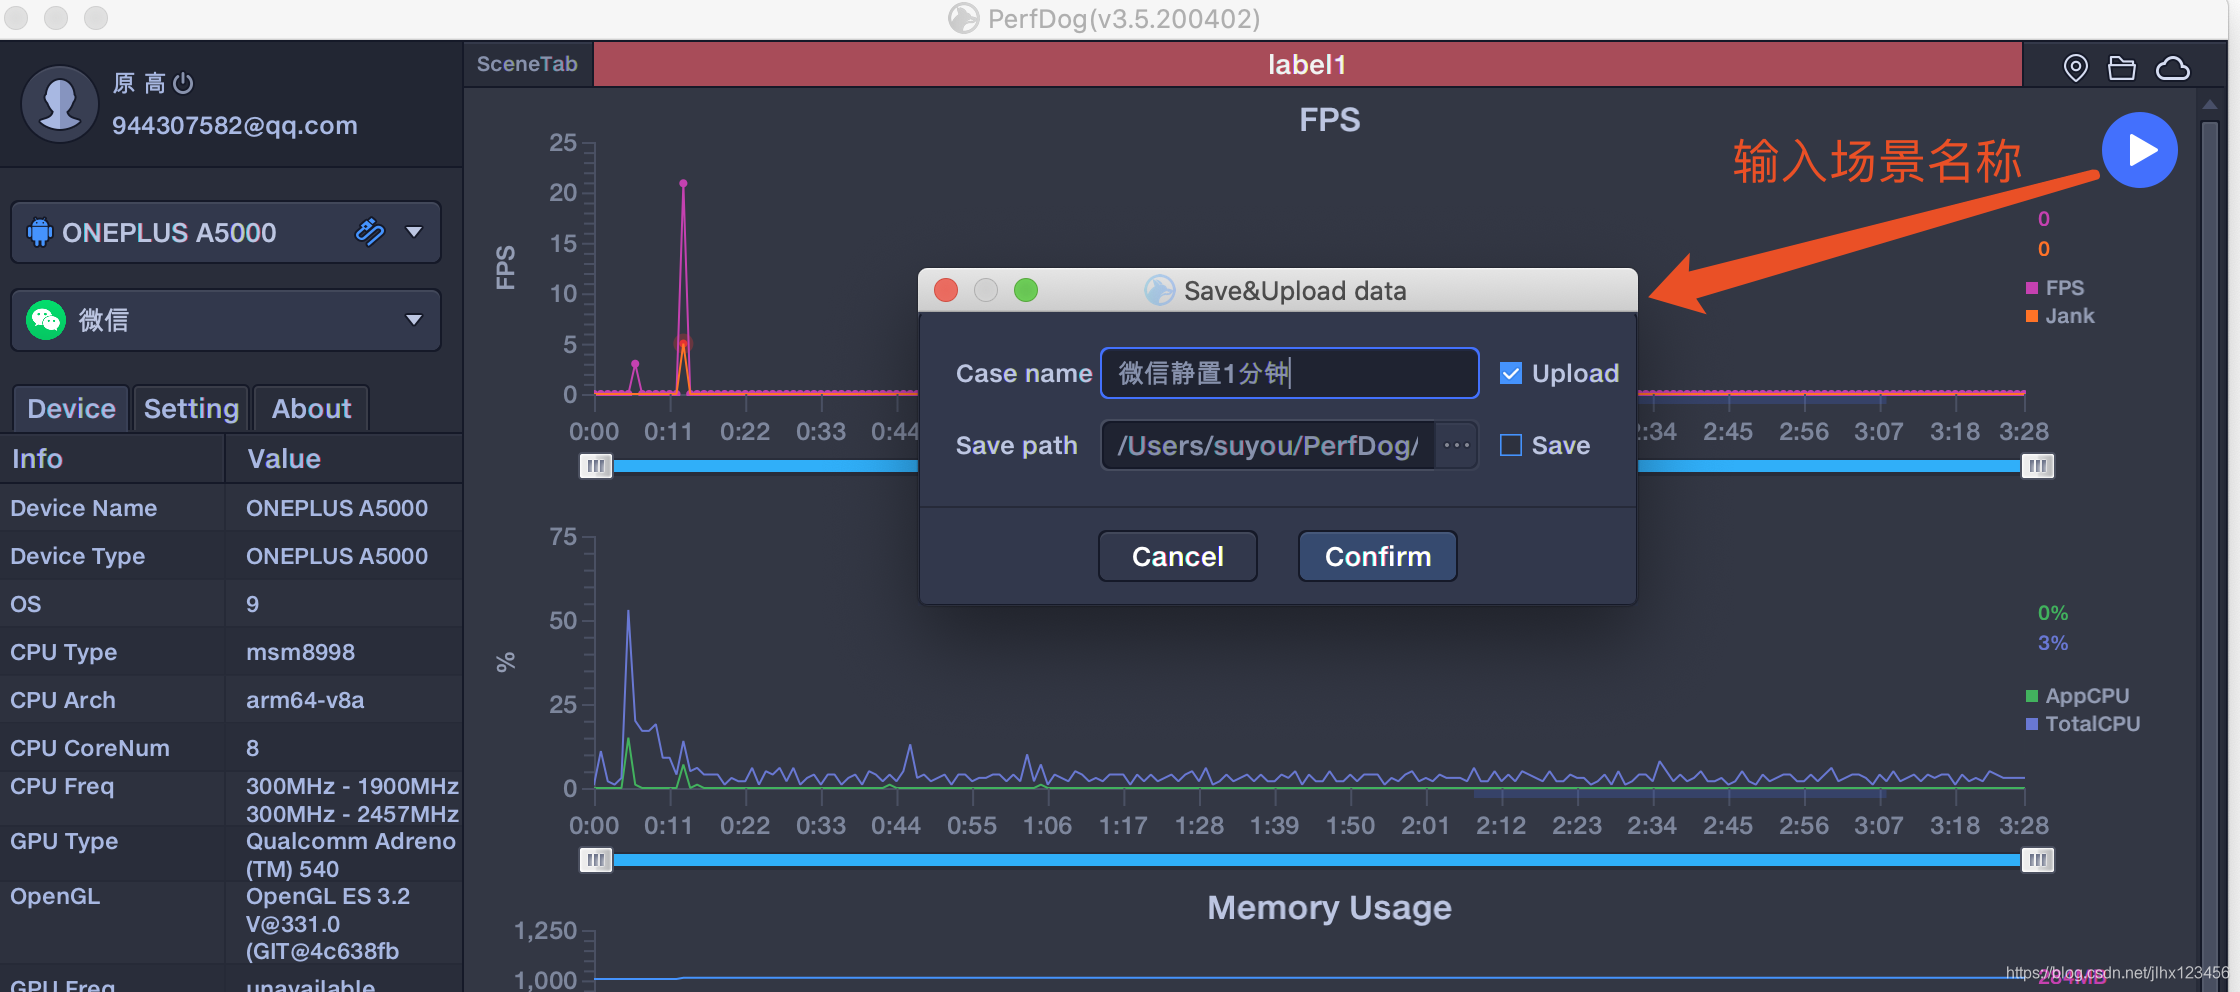Click the CPU chart right range handle
This screenshot has width=2240, height=992.
(2037, 860)
